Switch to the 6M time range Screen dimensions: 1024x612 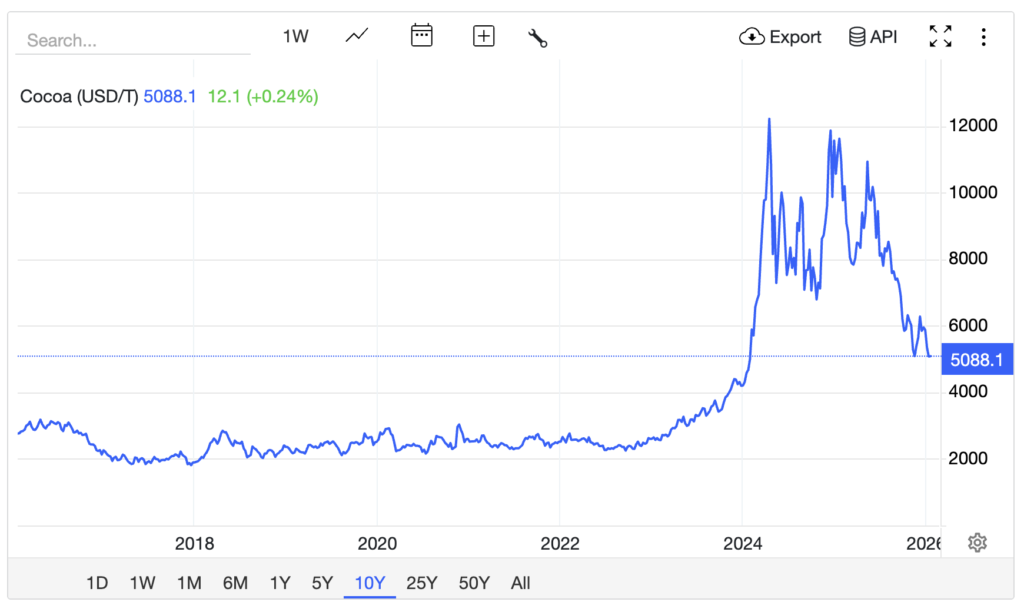point(235,583)
